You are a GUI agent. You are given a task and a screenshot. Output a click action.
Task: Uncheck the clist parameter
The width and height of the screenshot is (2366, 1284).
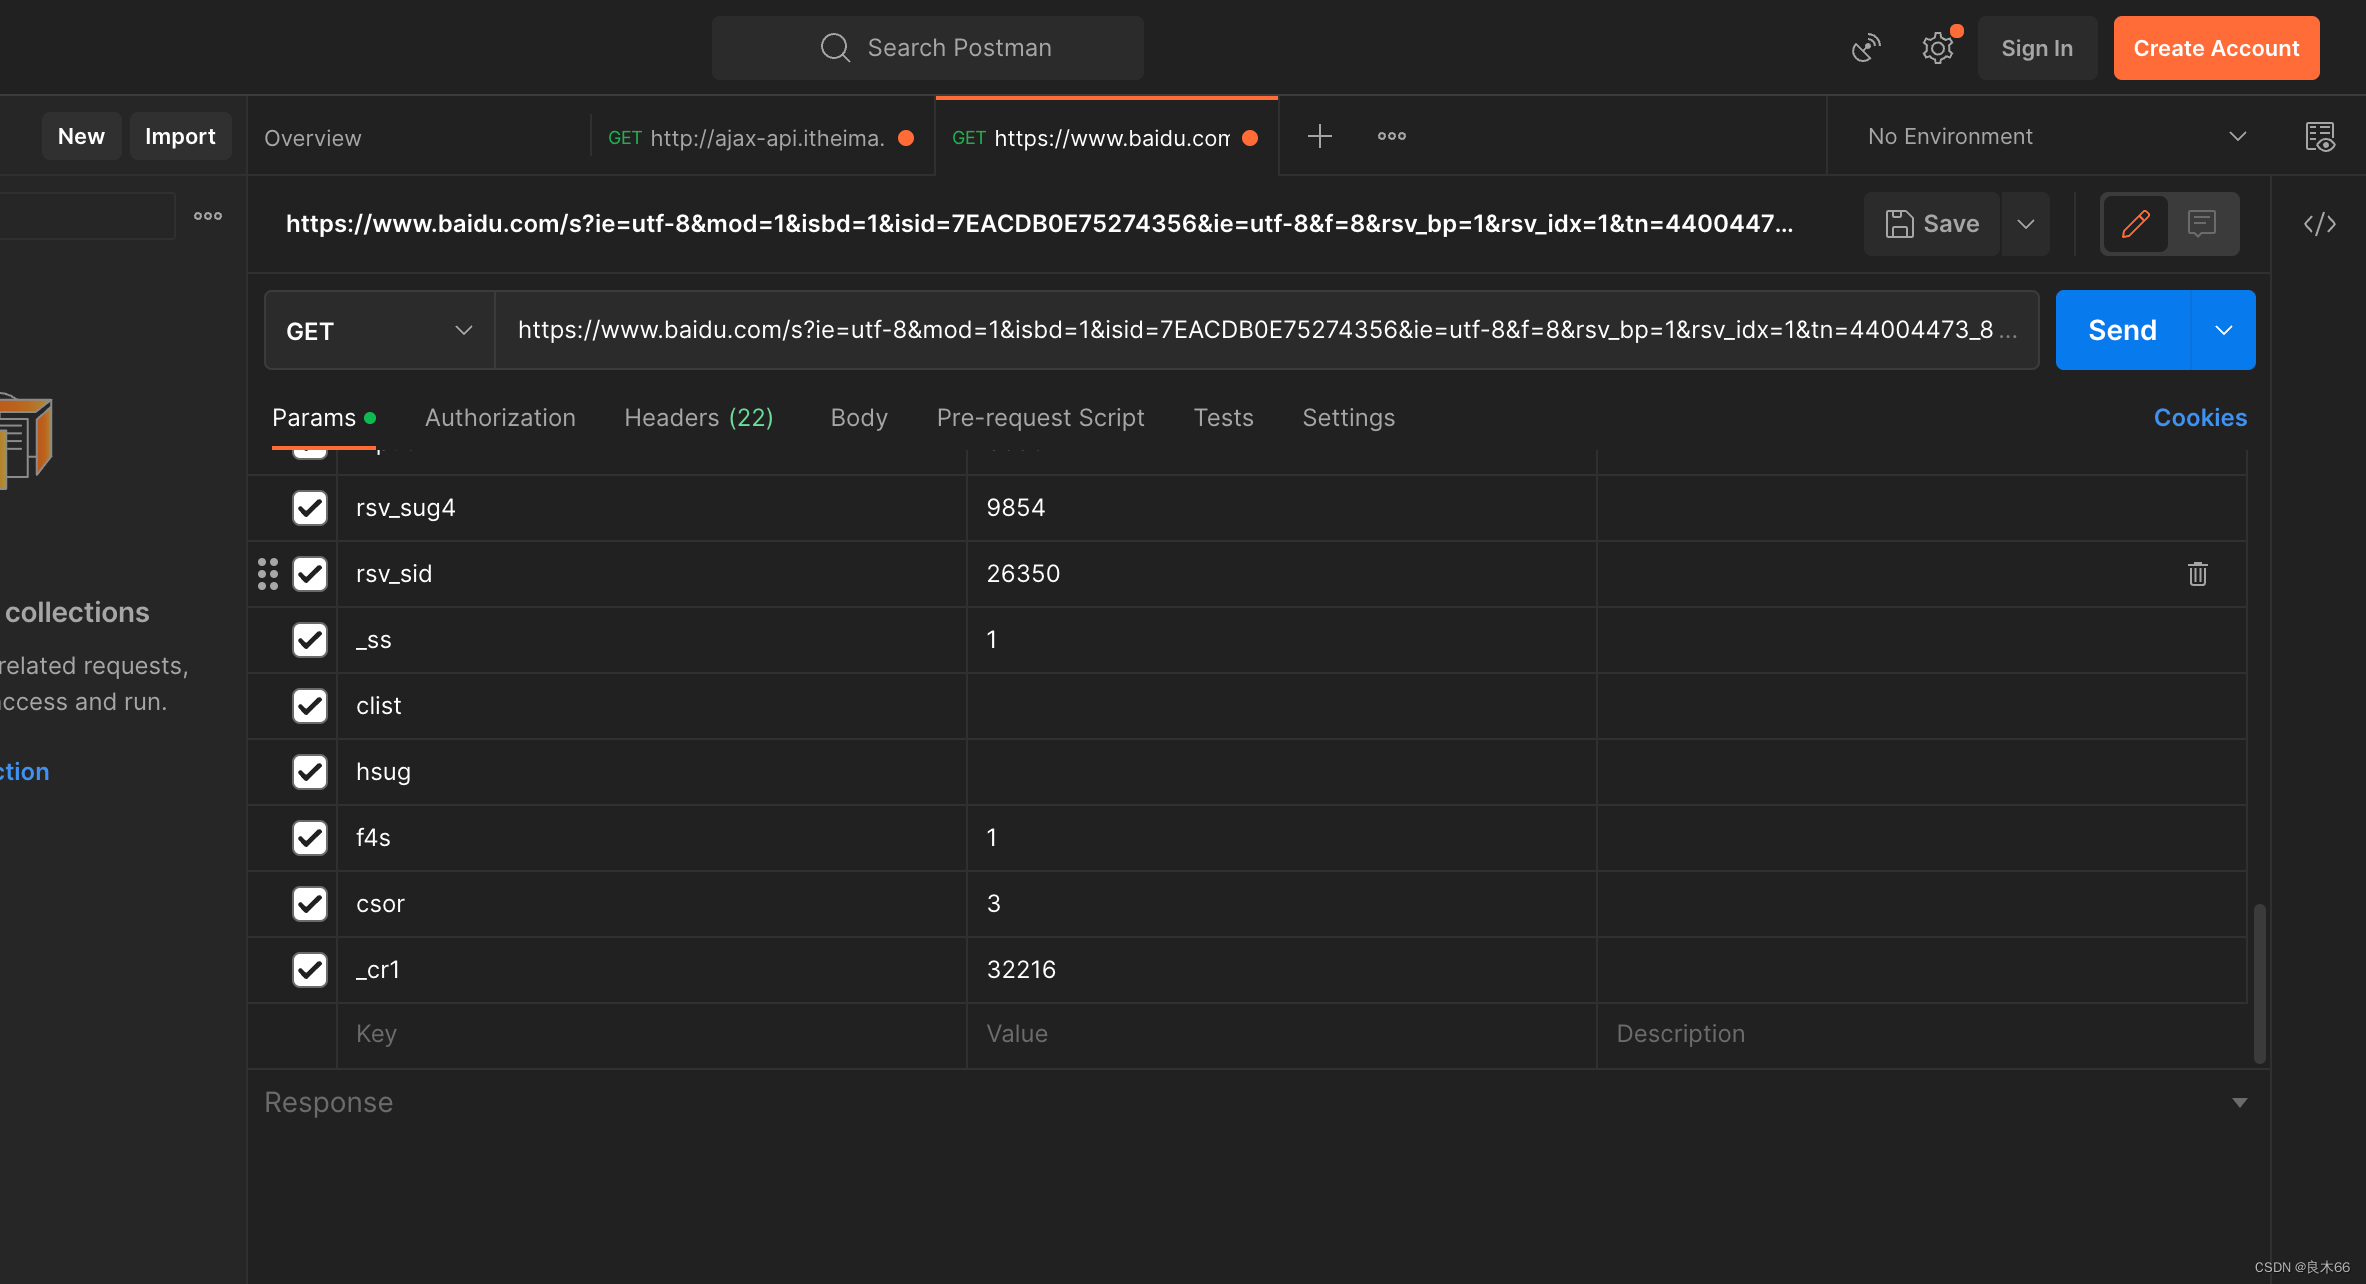click(x=310, y=706)
